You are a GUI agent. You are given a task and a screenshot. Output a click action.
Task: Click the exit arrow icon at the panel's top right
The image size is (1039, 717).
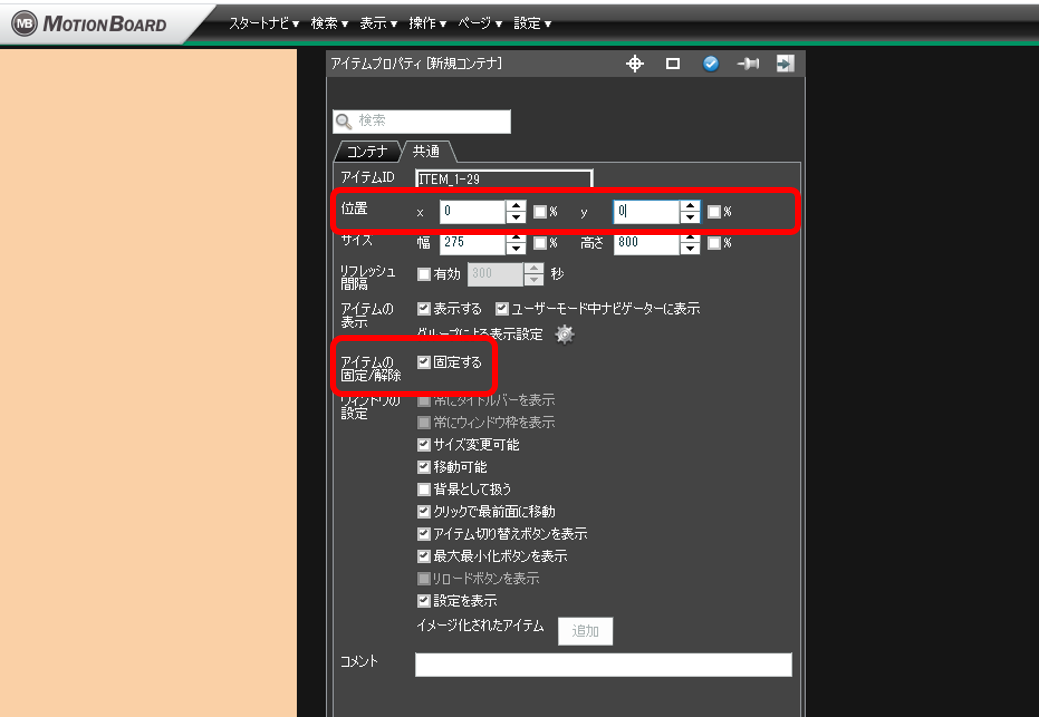coord(786,62)
